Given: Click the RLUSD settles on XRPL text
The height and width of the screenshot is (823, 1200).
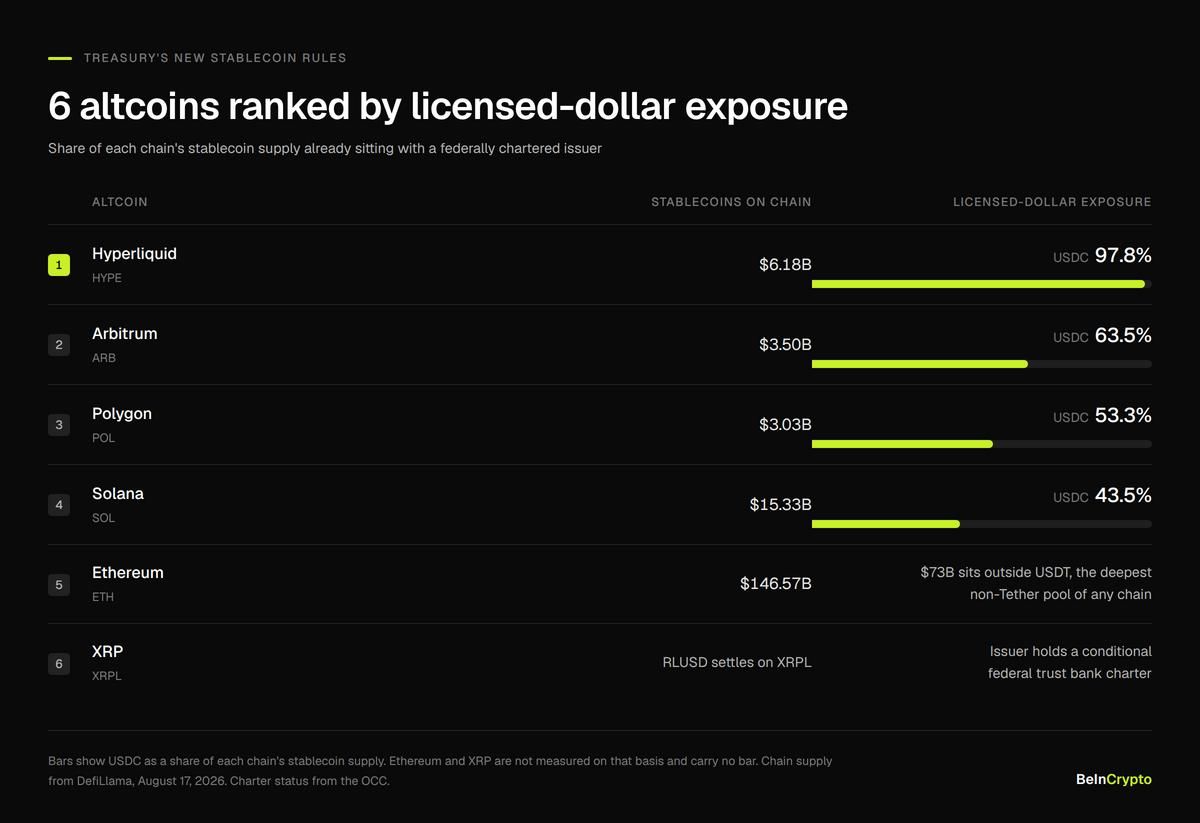Looking at the screenshot, I should [737, 662].
